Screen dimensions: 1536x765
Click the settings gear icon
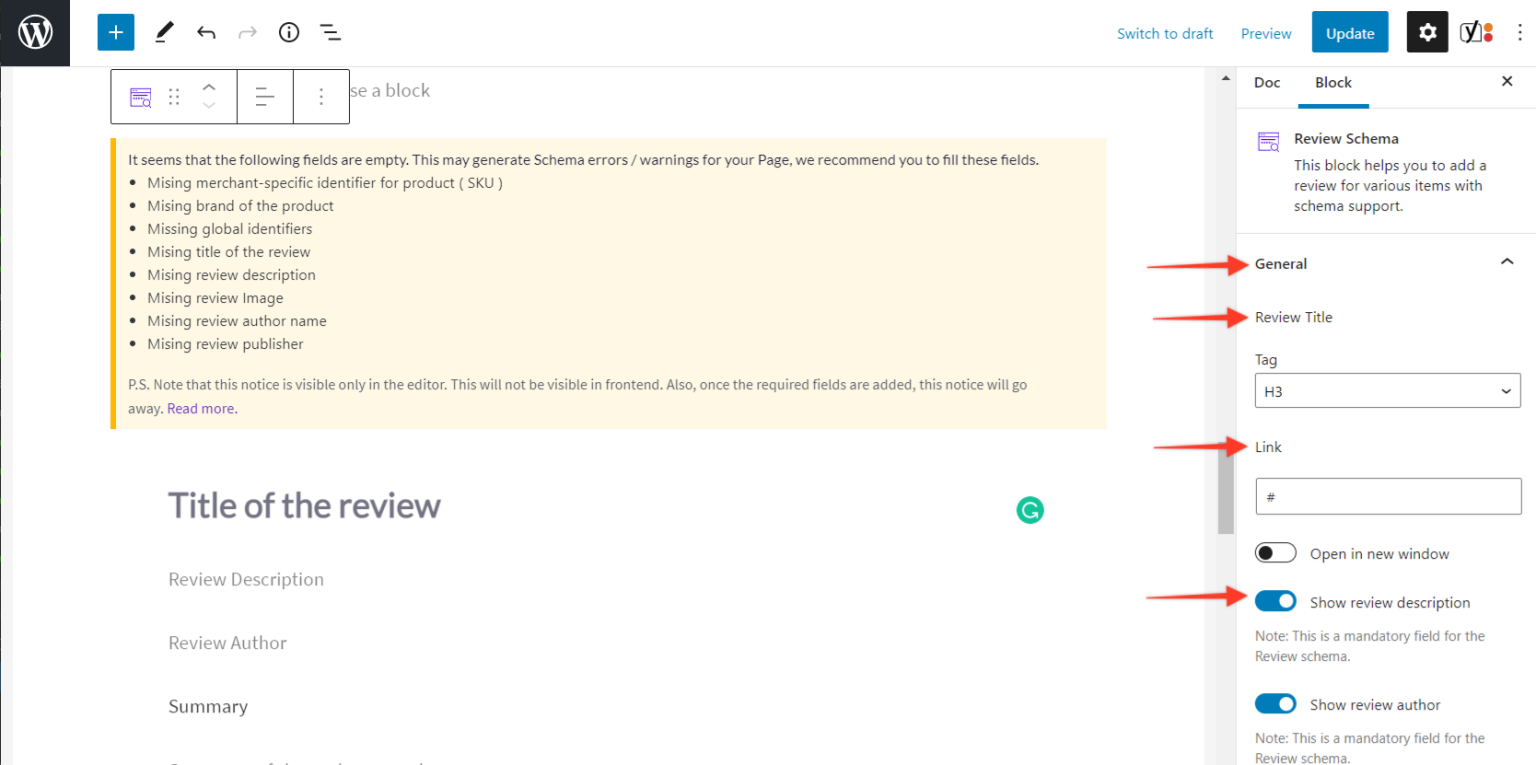[1427, 33]
